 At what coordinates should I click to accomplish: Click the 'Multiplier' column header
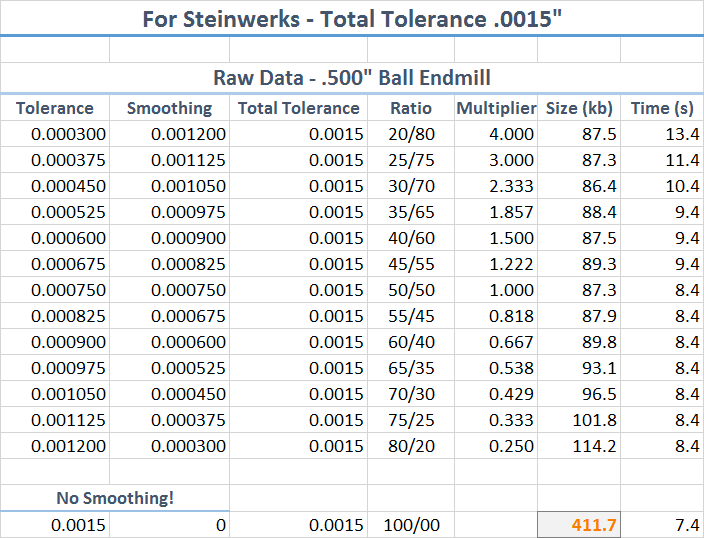pos(496,108)
